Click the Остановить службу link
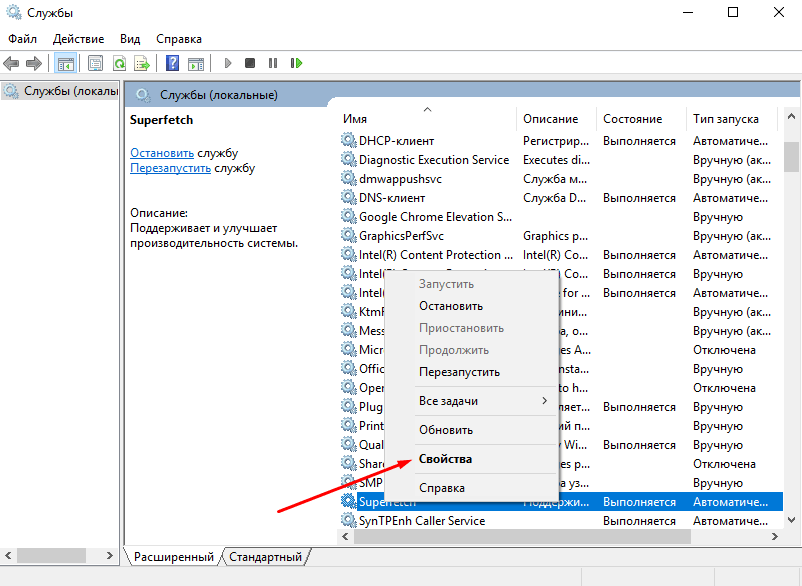The image size is (802, 586). (162, 153)
